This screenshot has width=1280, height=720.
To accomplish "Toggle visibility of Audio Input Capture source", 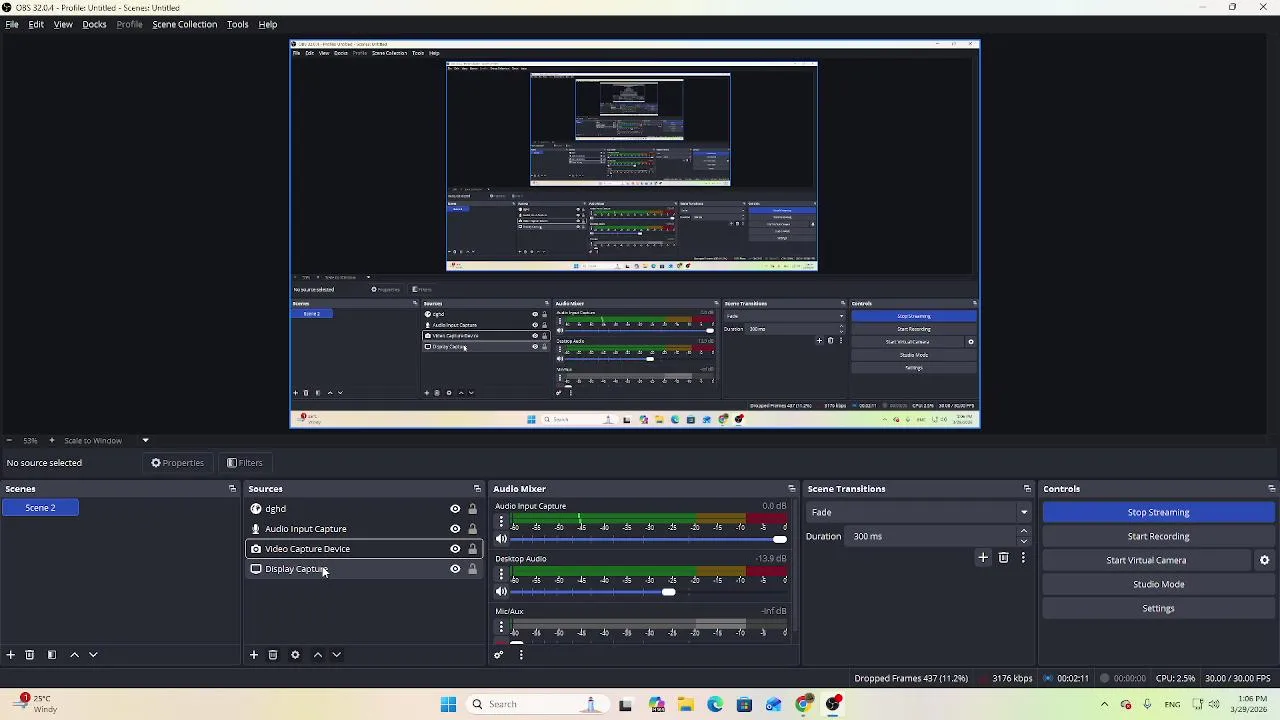I will pos(455,529).
